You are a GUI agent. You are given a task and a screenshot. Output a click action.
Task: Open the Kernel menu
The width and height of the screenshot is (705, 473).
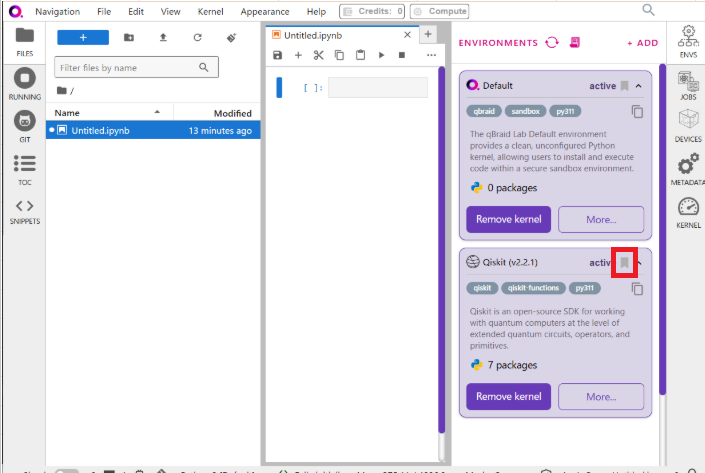[x=210, y=11]
